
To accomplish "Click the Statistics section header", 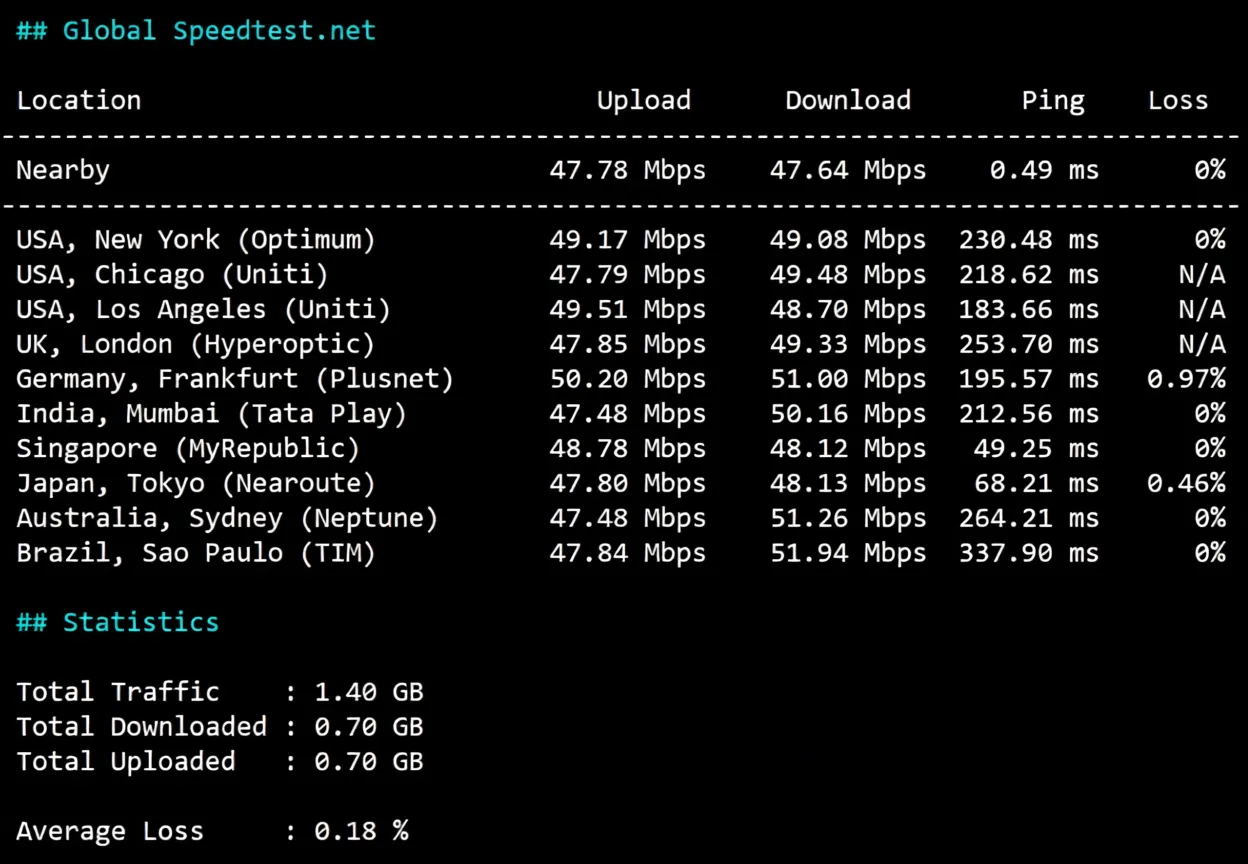I will click(x=117, y=622).
